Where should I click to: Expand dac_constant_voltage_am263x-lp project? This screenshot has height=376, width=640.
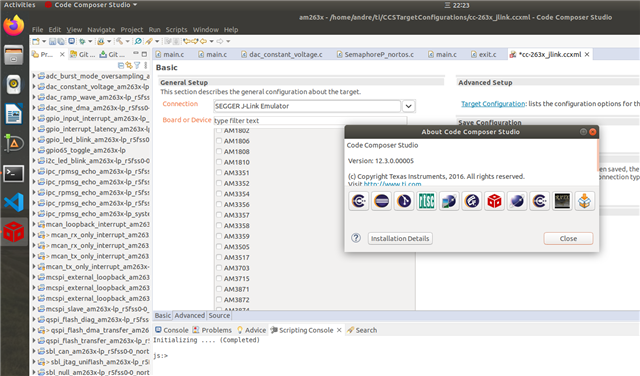pyautogui.click(x=34, y=87)
